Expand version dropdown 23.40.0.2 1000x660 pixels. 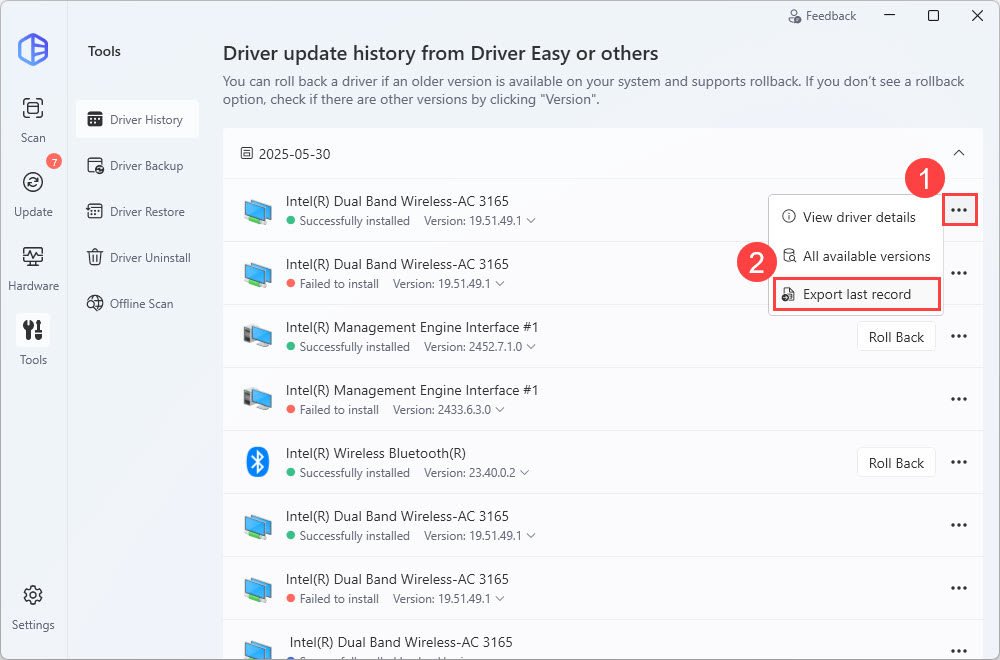524,473
